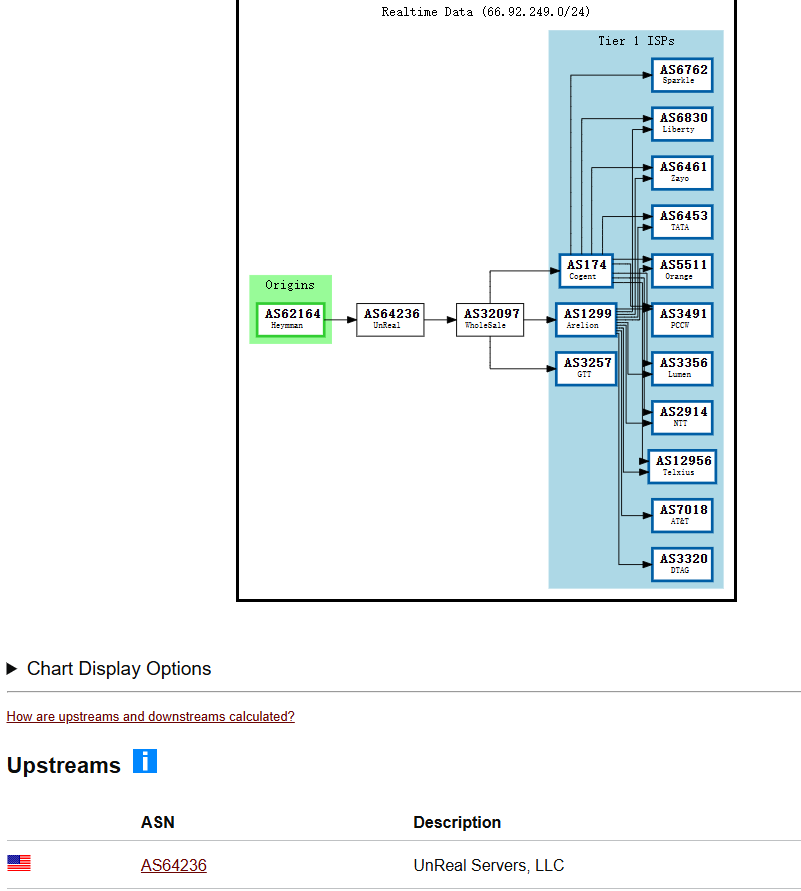Screen dimensions: 801x891
Task: Click the AS2914 NTT node
Action: [x=682, y=418]
